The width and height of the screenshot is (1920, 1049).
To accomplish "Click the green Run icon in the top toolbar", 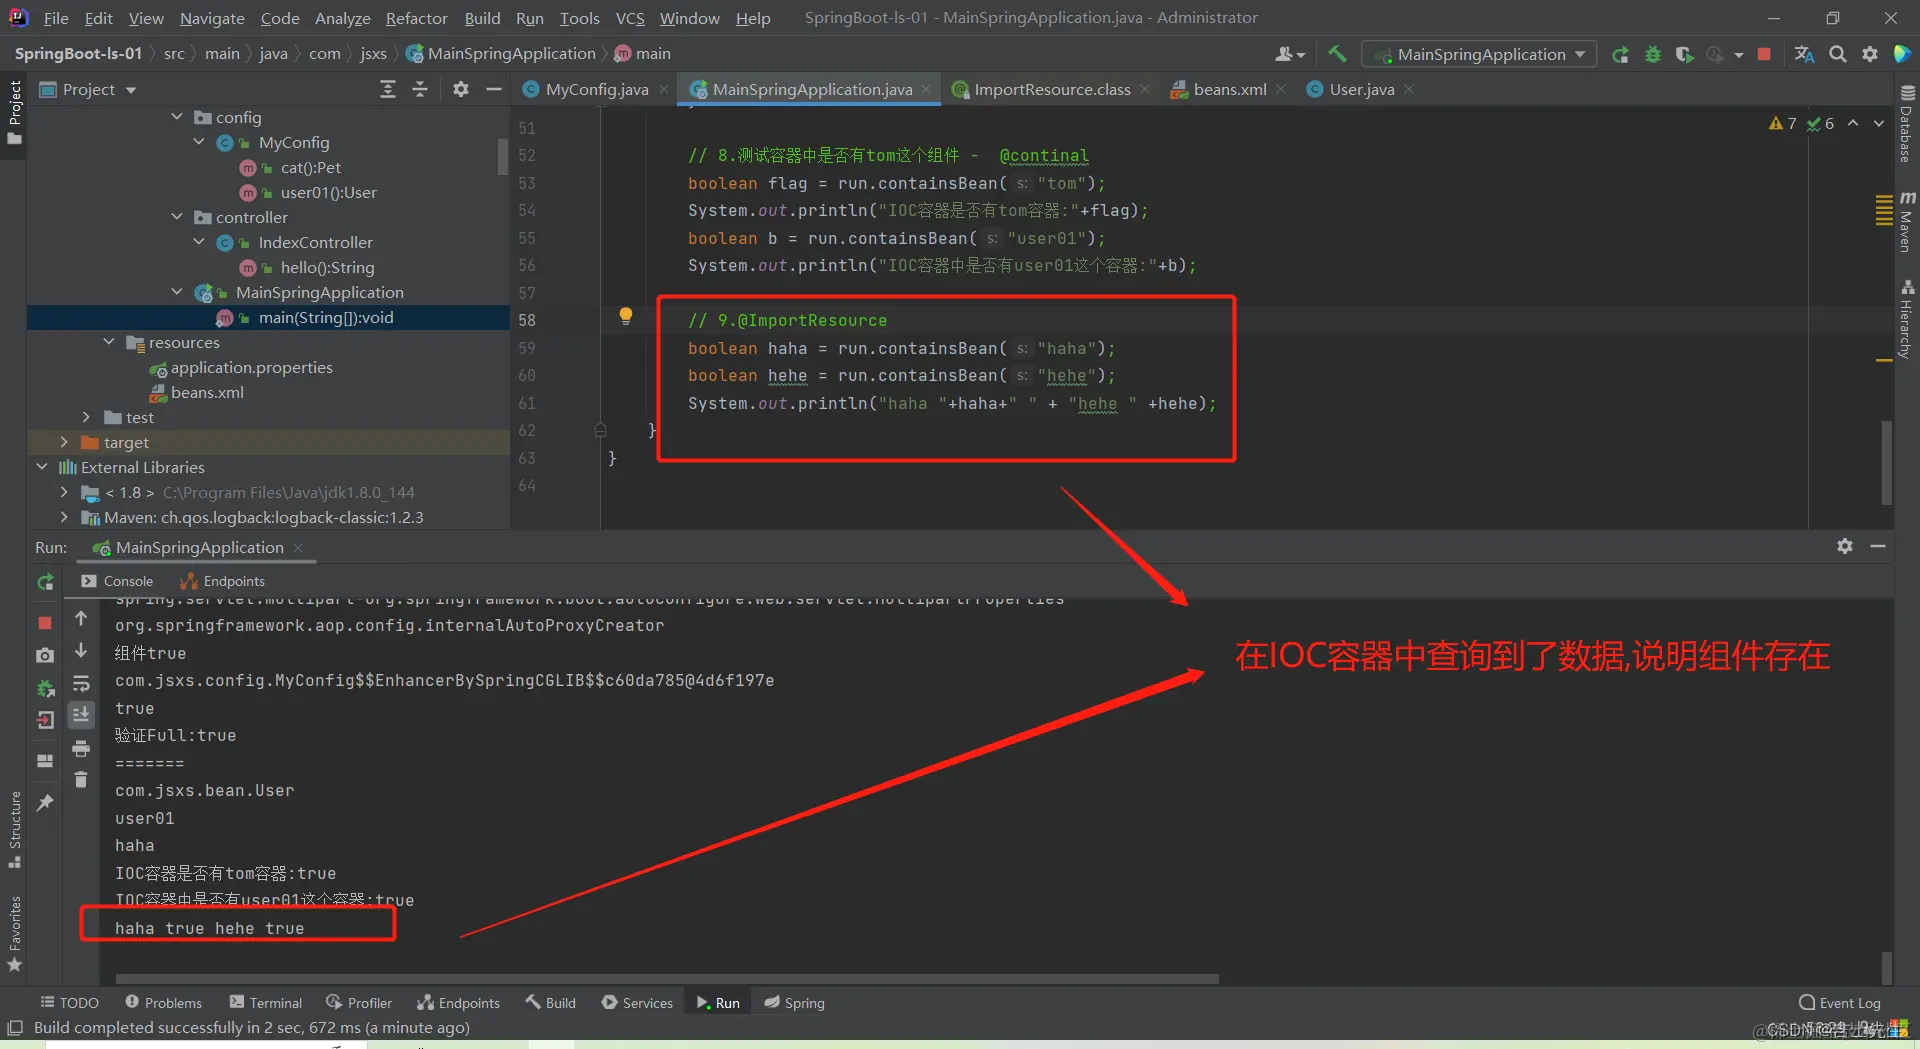I will [x=1620, y=54].
